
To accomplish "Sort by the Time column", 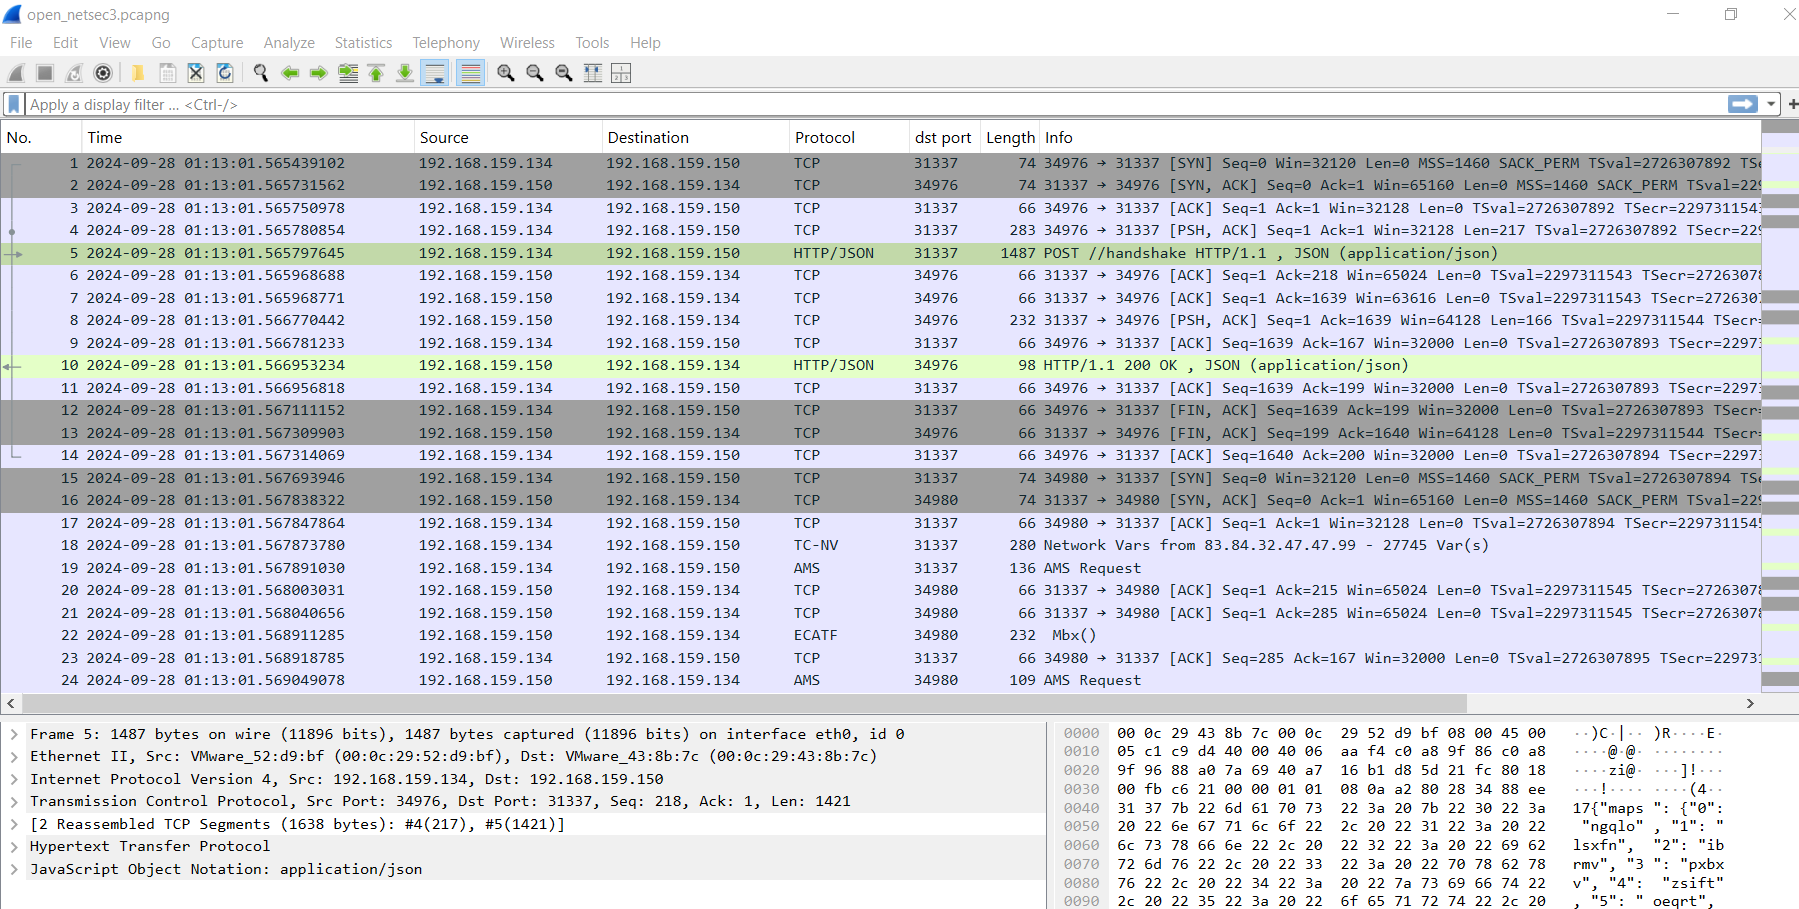I will point(248,138).
